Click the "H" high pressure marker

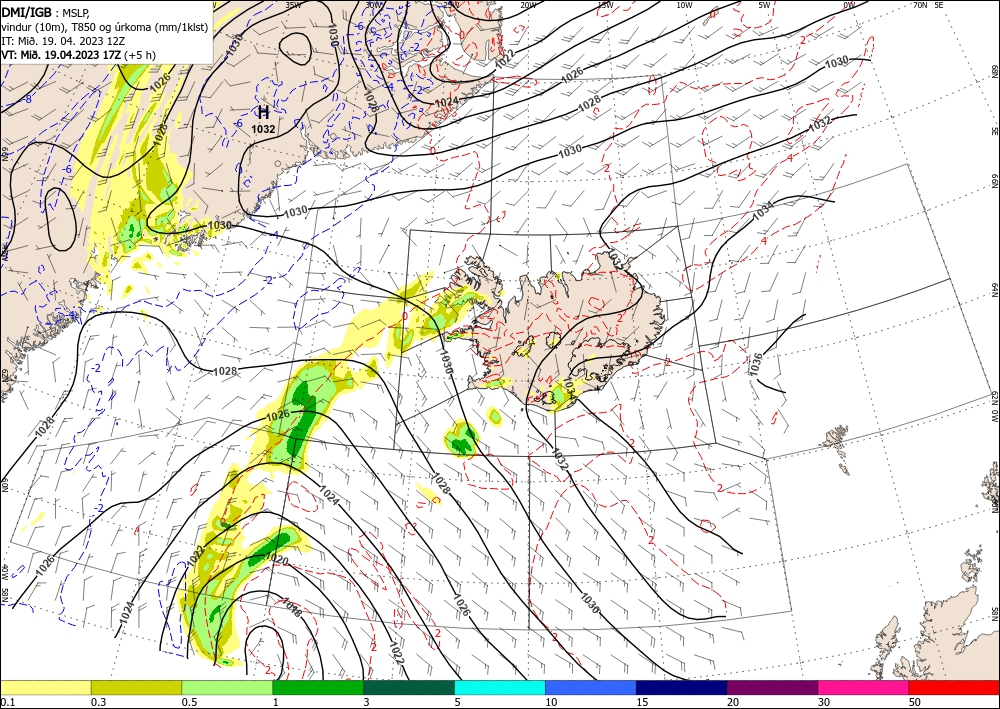pos(263,113)
